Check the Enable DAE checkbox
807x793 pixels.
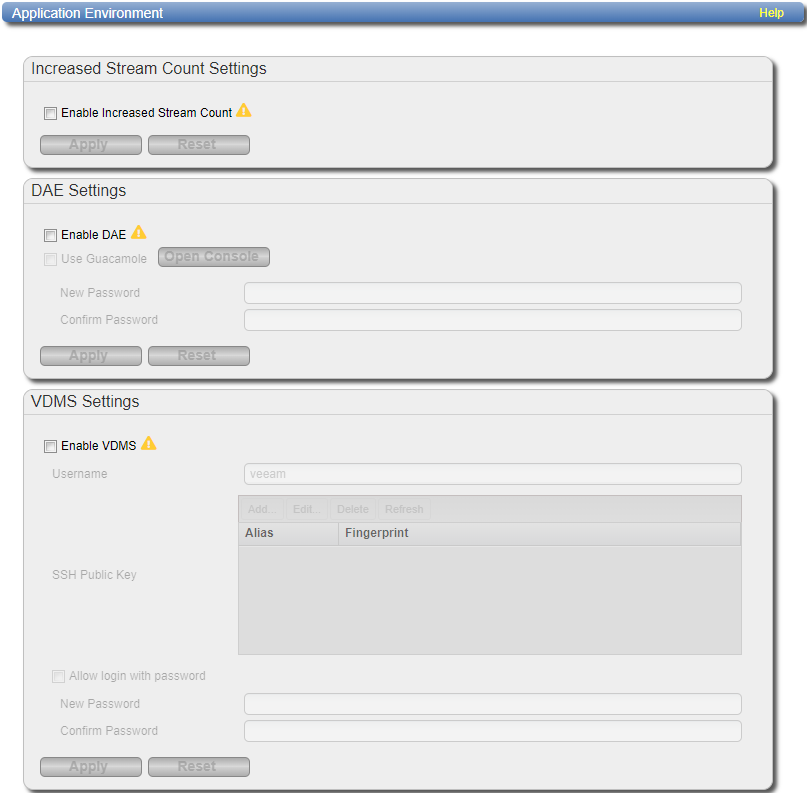(x=50, y=235)
